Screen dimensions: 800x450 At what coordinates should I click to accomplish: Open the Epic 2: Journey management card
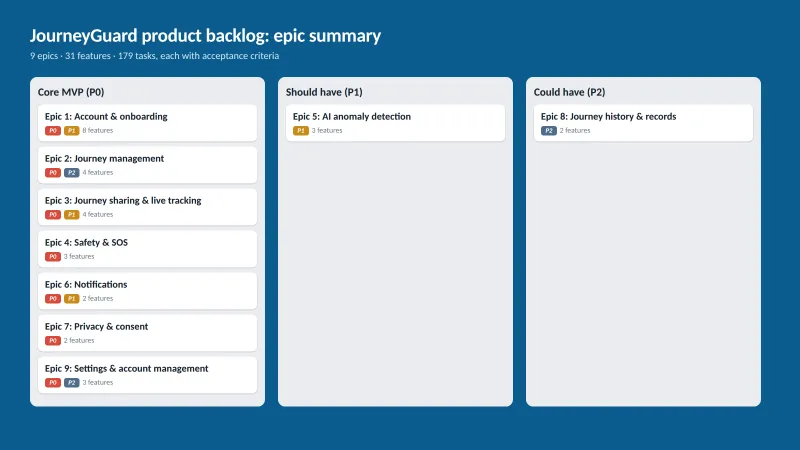[147, 165]
